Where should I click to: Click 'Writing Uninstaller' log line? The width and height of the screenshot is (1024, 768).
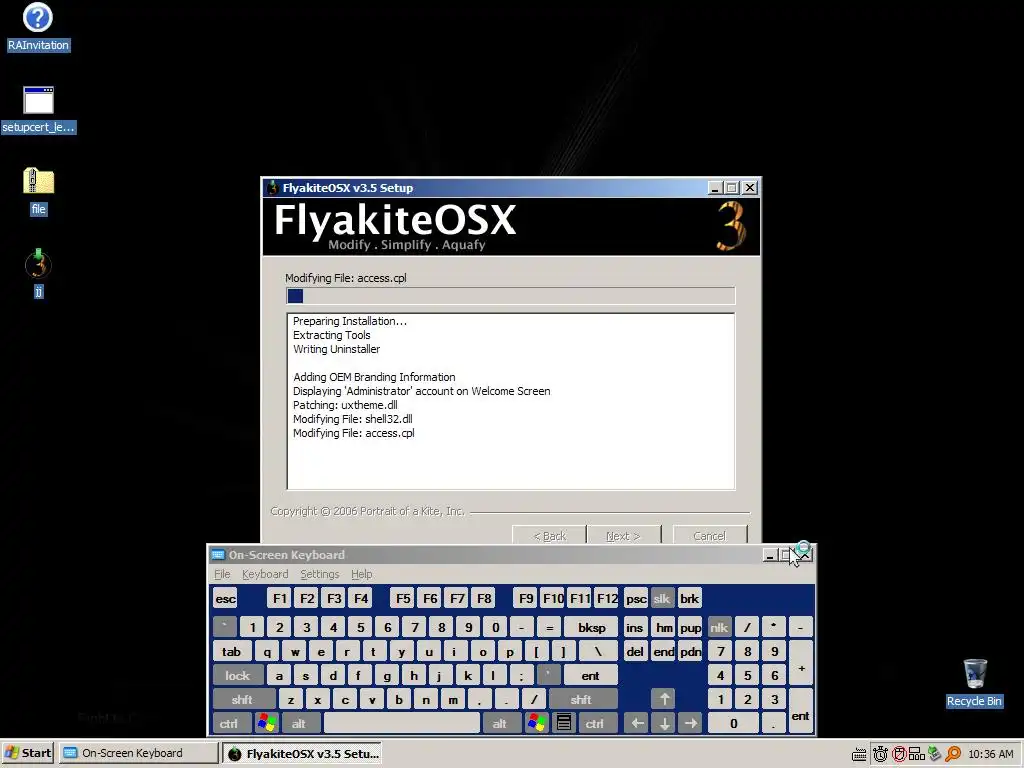[x=336, y=349]
